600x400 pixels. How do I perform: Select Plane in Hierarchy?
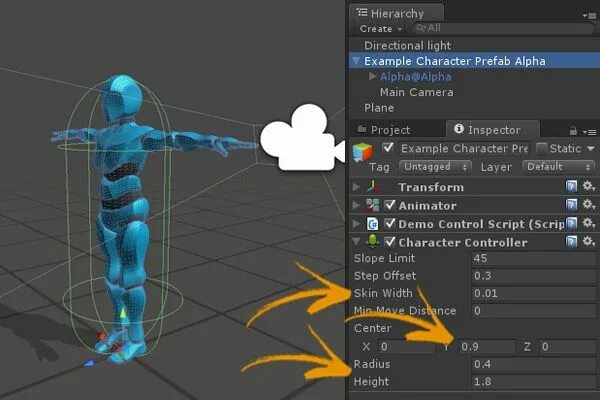click(x=379, y=108)
